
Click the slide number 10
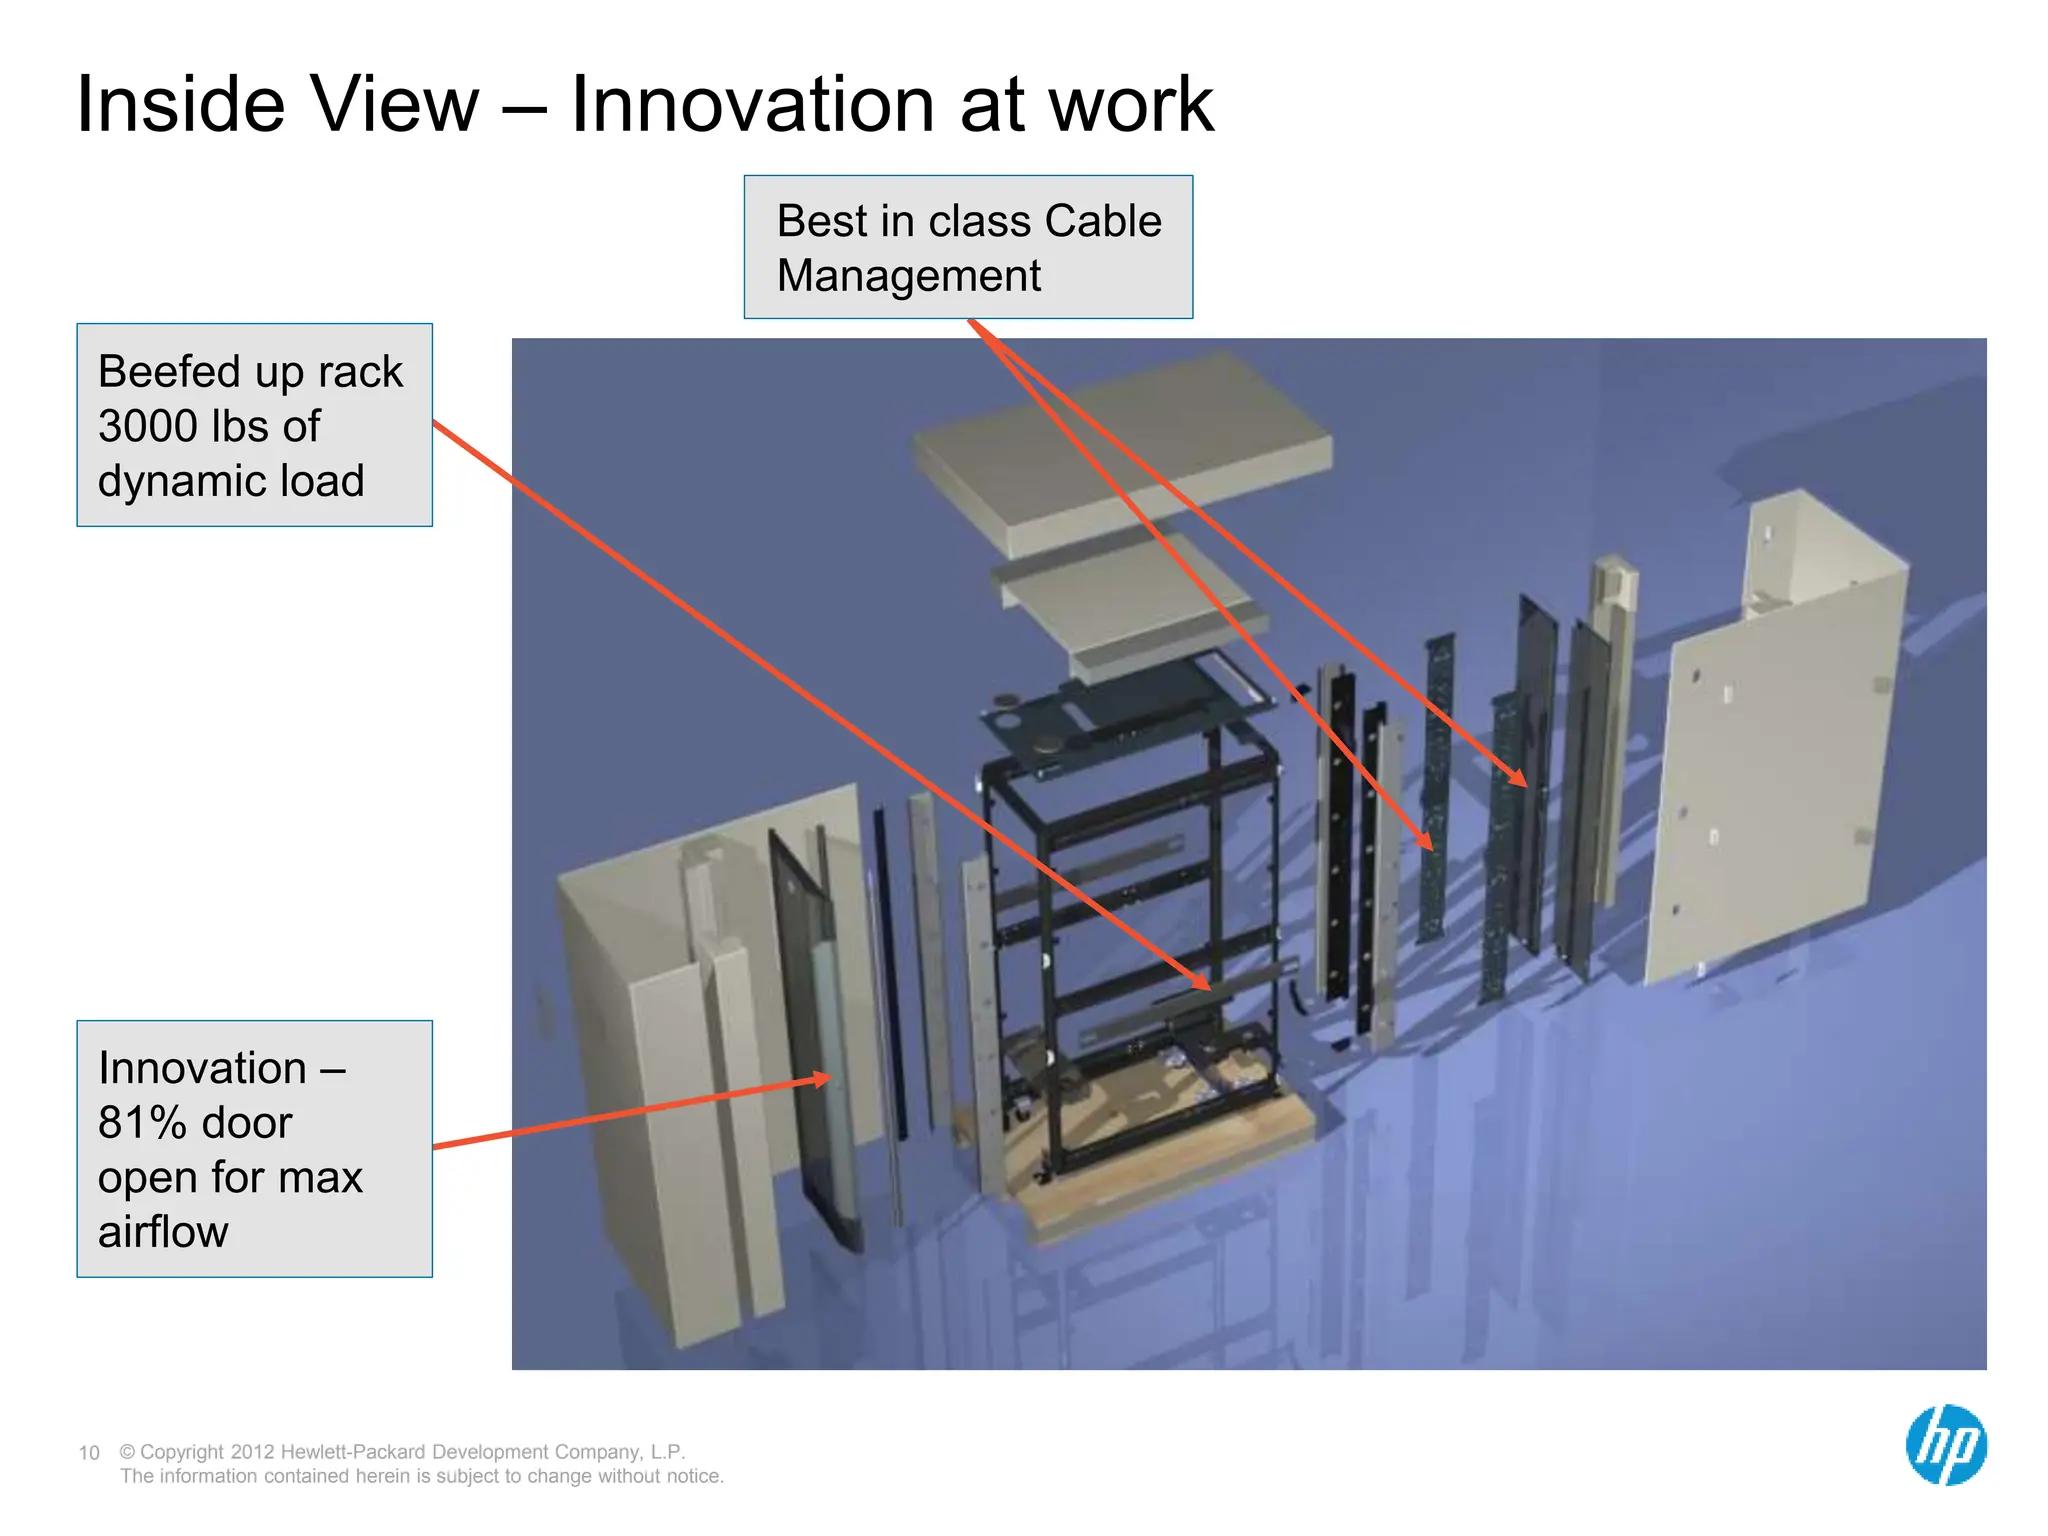point(89,1453)
